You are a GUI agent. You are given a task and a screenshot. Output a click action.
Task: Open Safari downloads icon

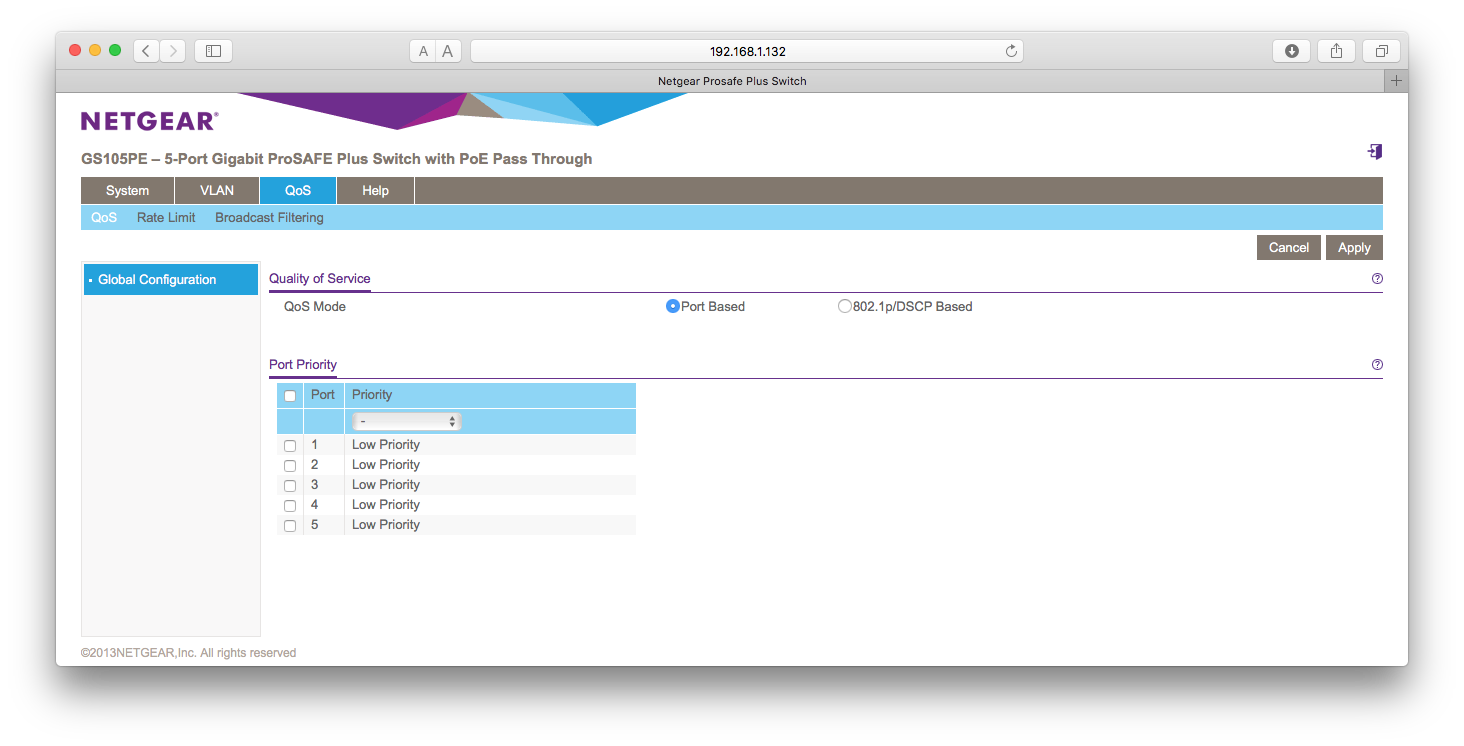pos(1291,51)
